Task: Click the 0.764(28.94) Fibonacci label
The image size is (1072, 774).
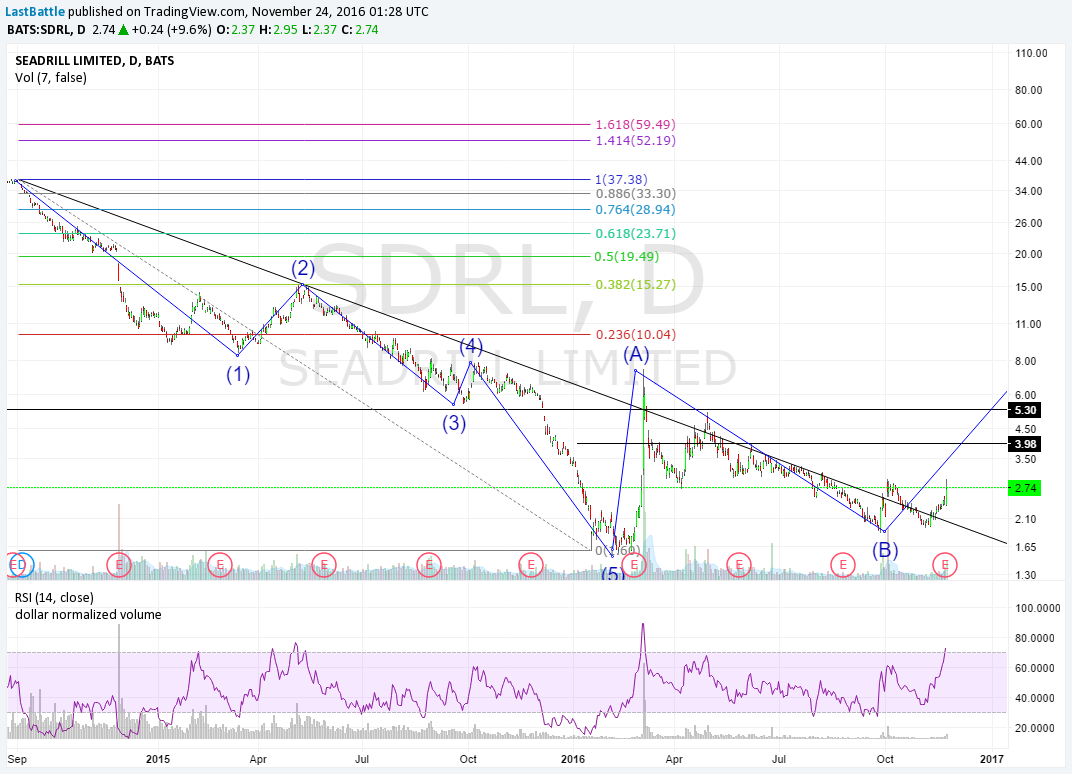Action: 635,210
